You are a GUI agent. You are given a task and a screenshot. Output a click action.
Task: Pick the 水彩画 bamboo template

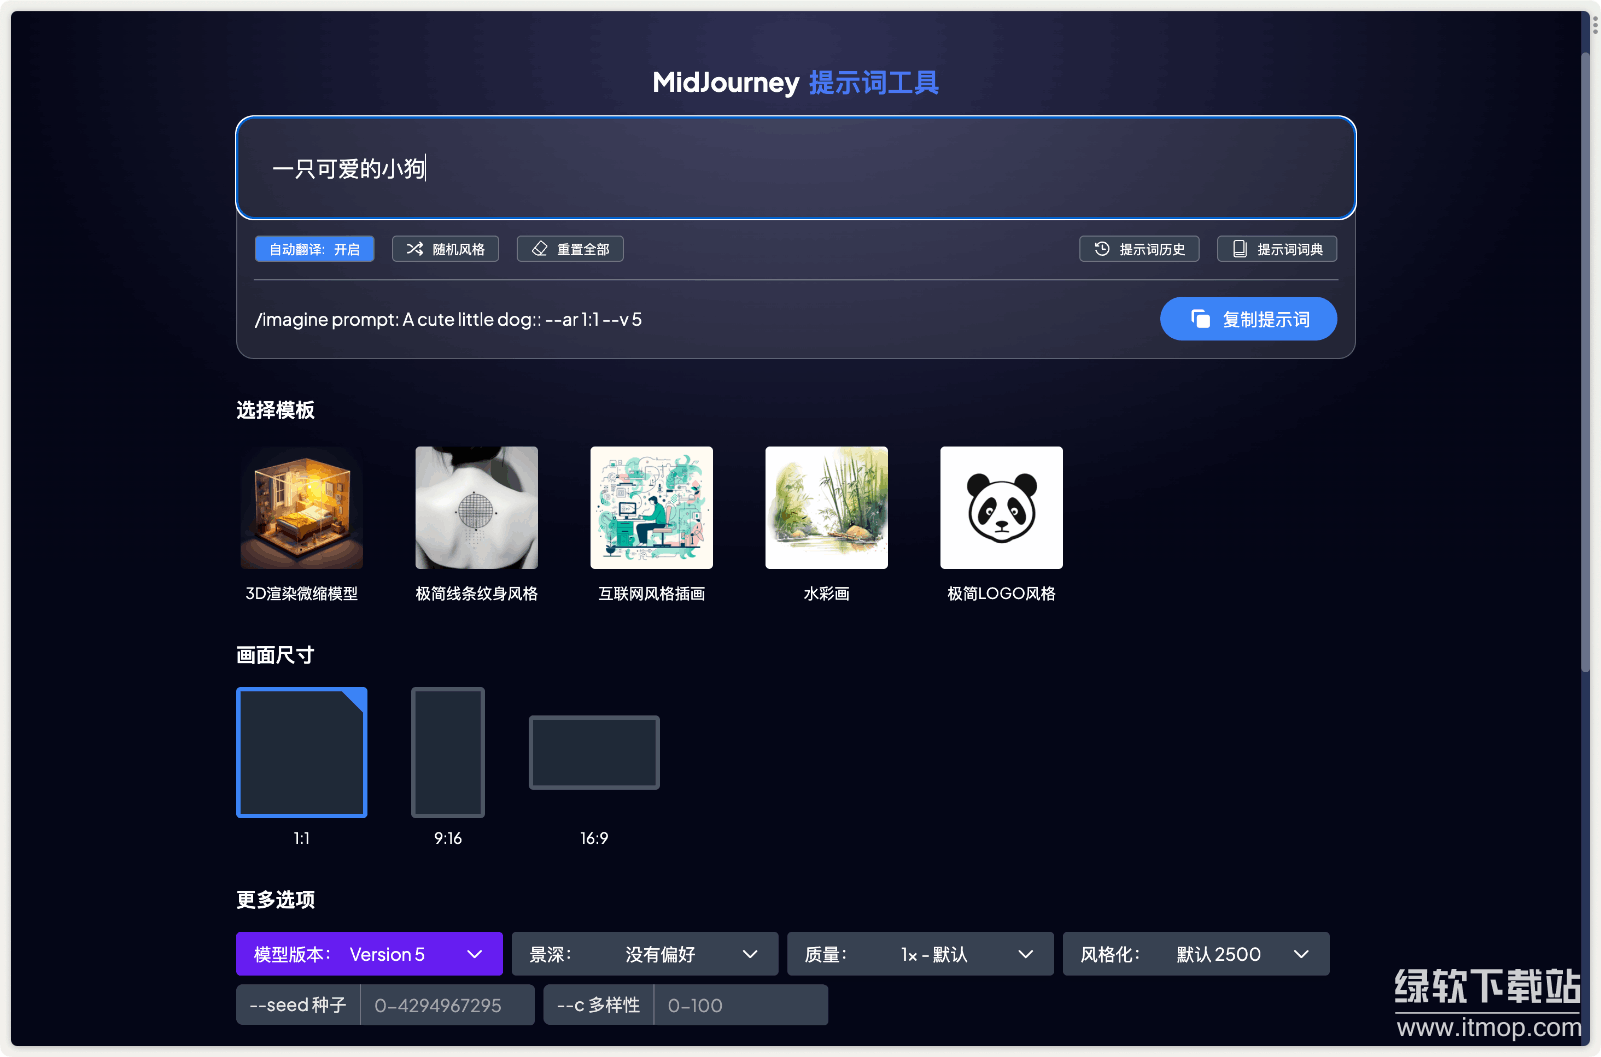point(826,508)
